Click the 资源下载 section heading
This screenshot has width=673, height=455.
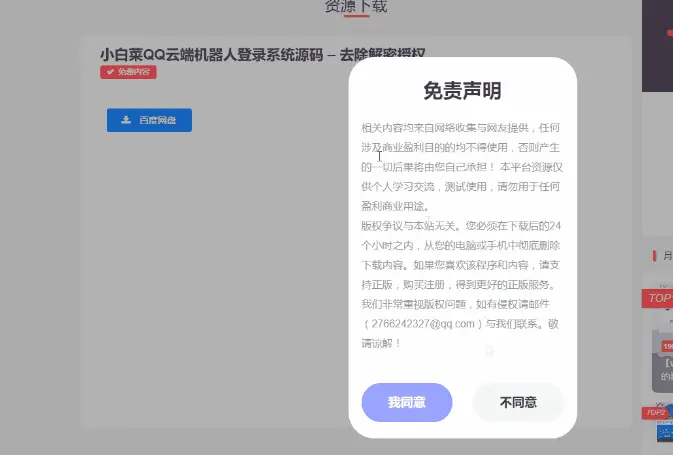click(356, 6)
